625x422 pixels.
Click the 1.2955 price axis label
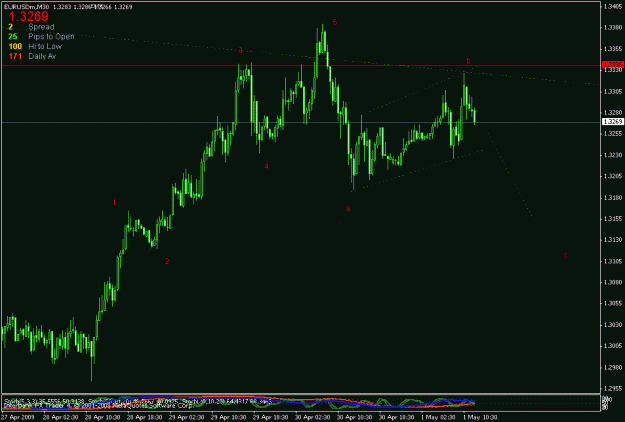613,389
